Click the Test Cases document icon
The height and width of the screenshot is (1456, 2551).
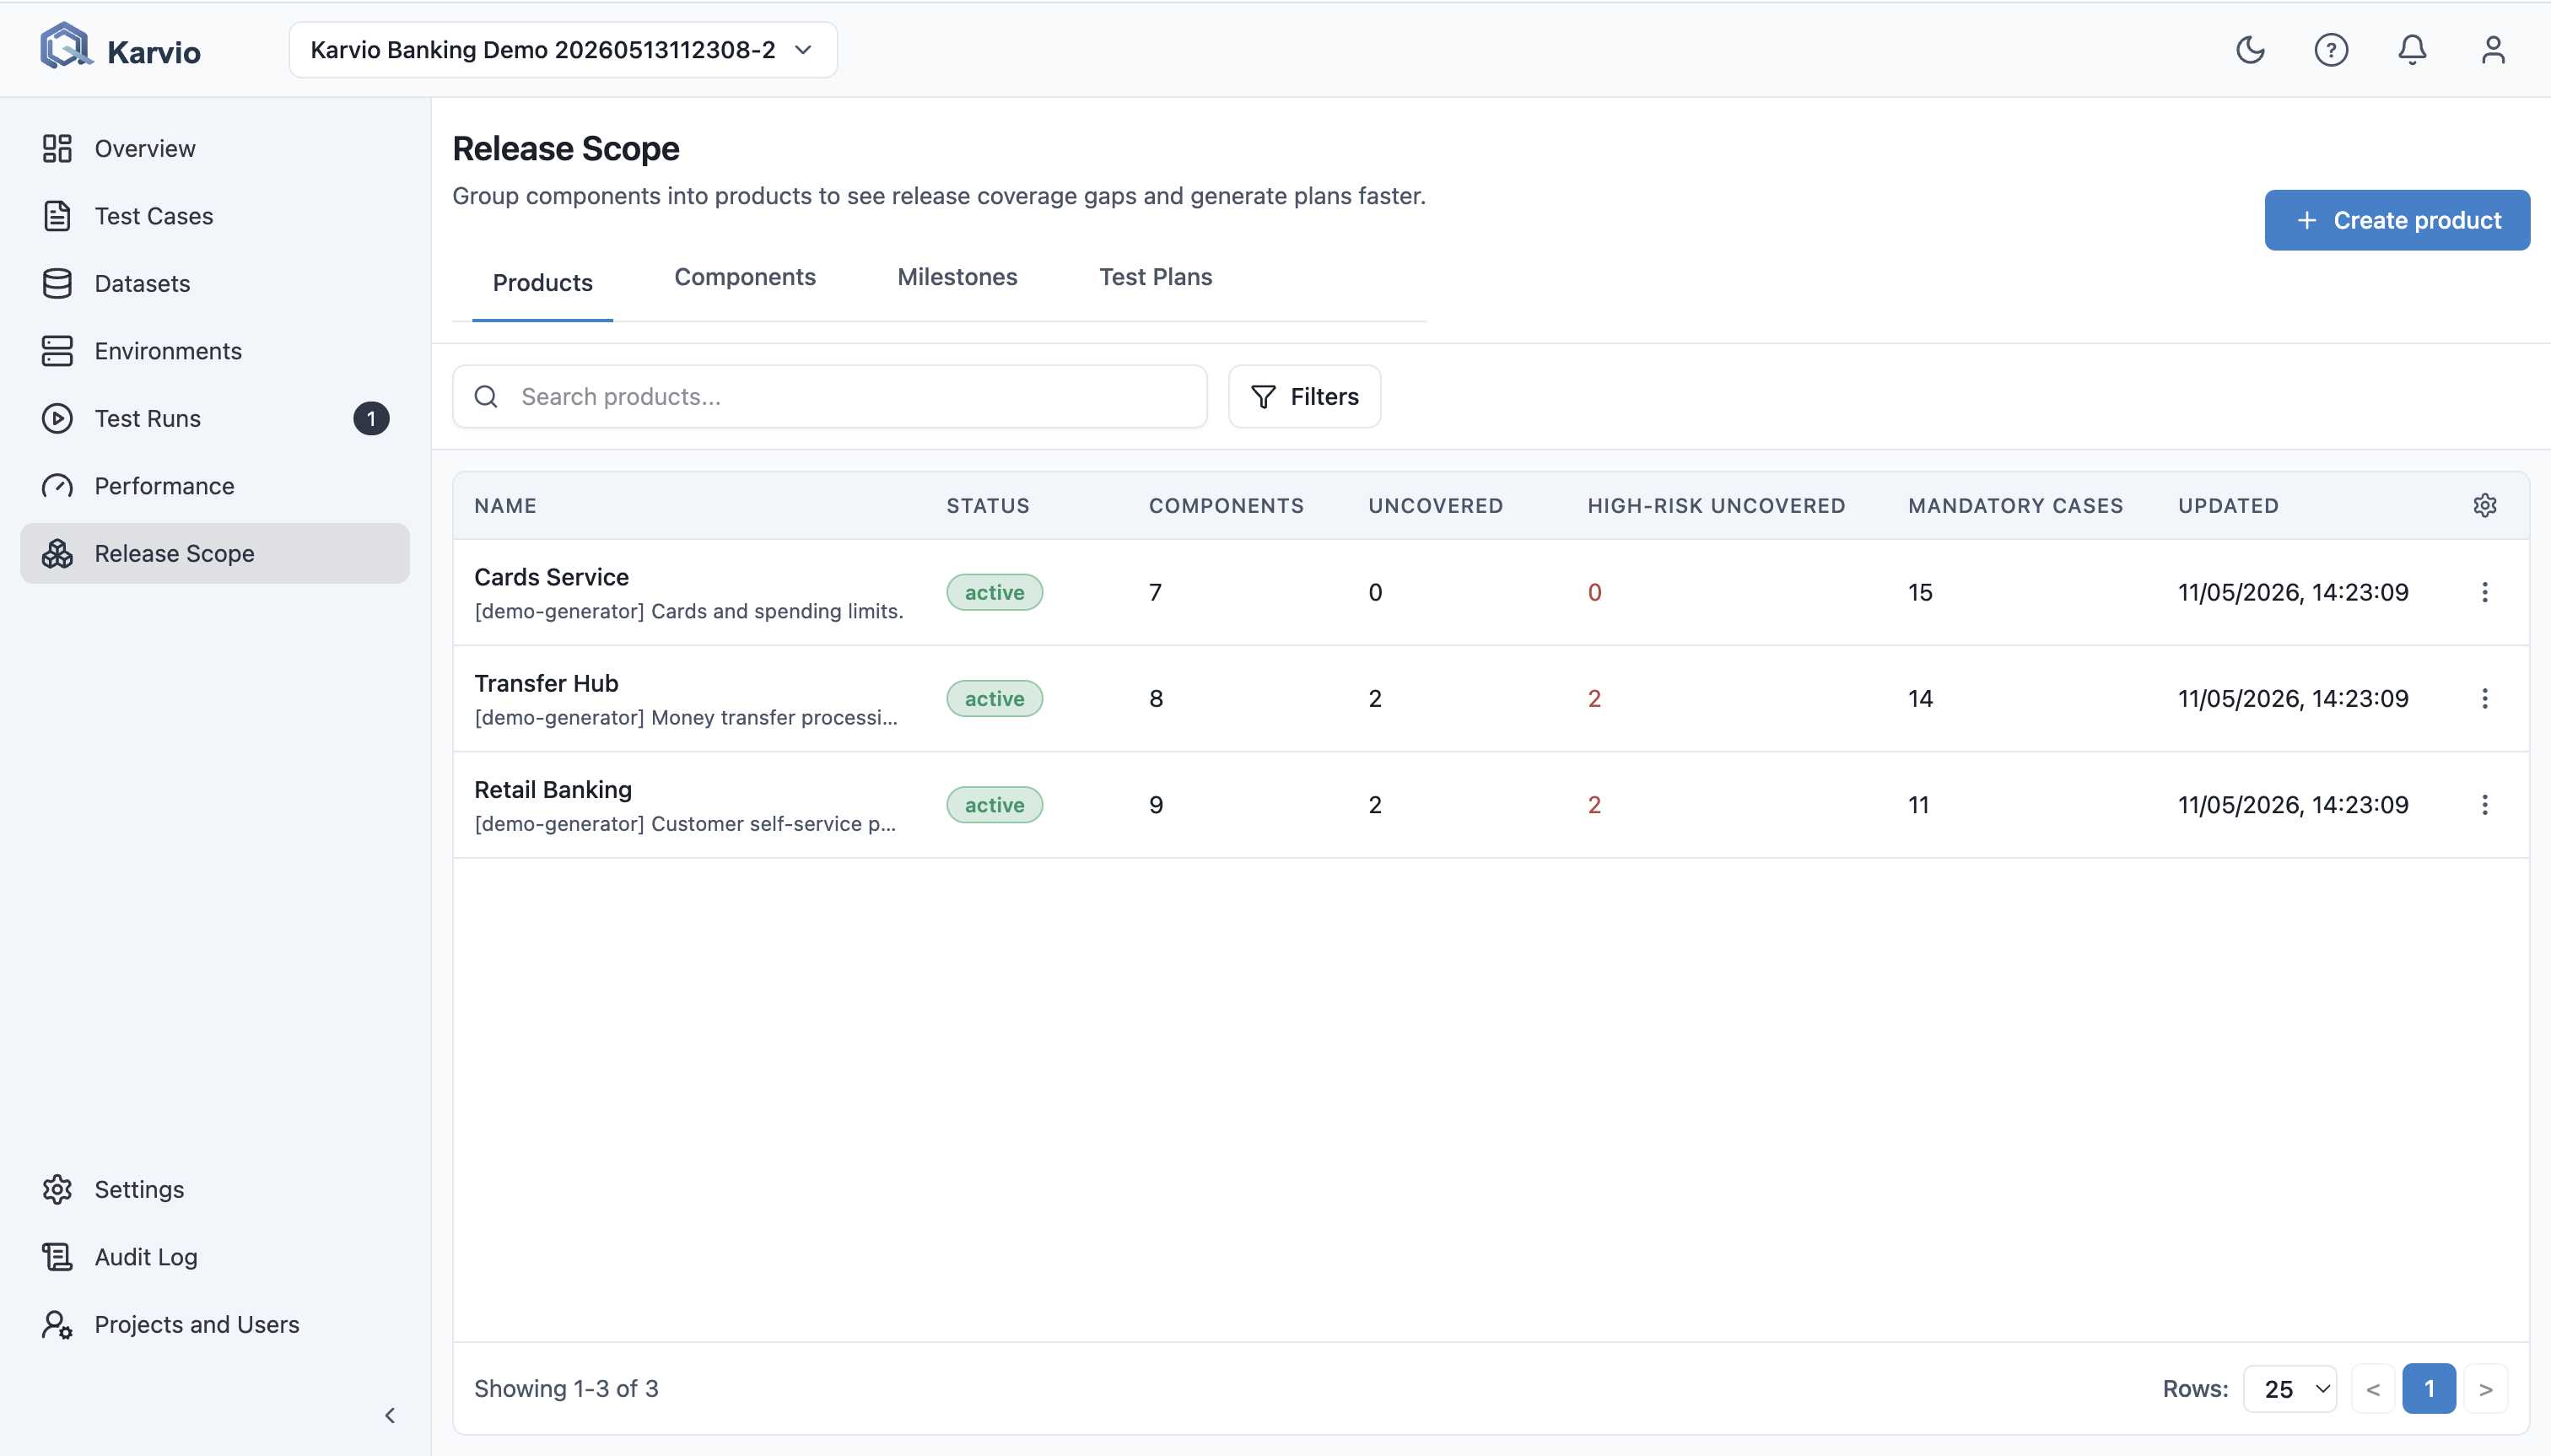[x=57, y=216]
